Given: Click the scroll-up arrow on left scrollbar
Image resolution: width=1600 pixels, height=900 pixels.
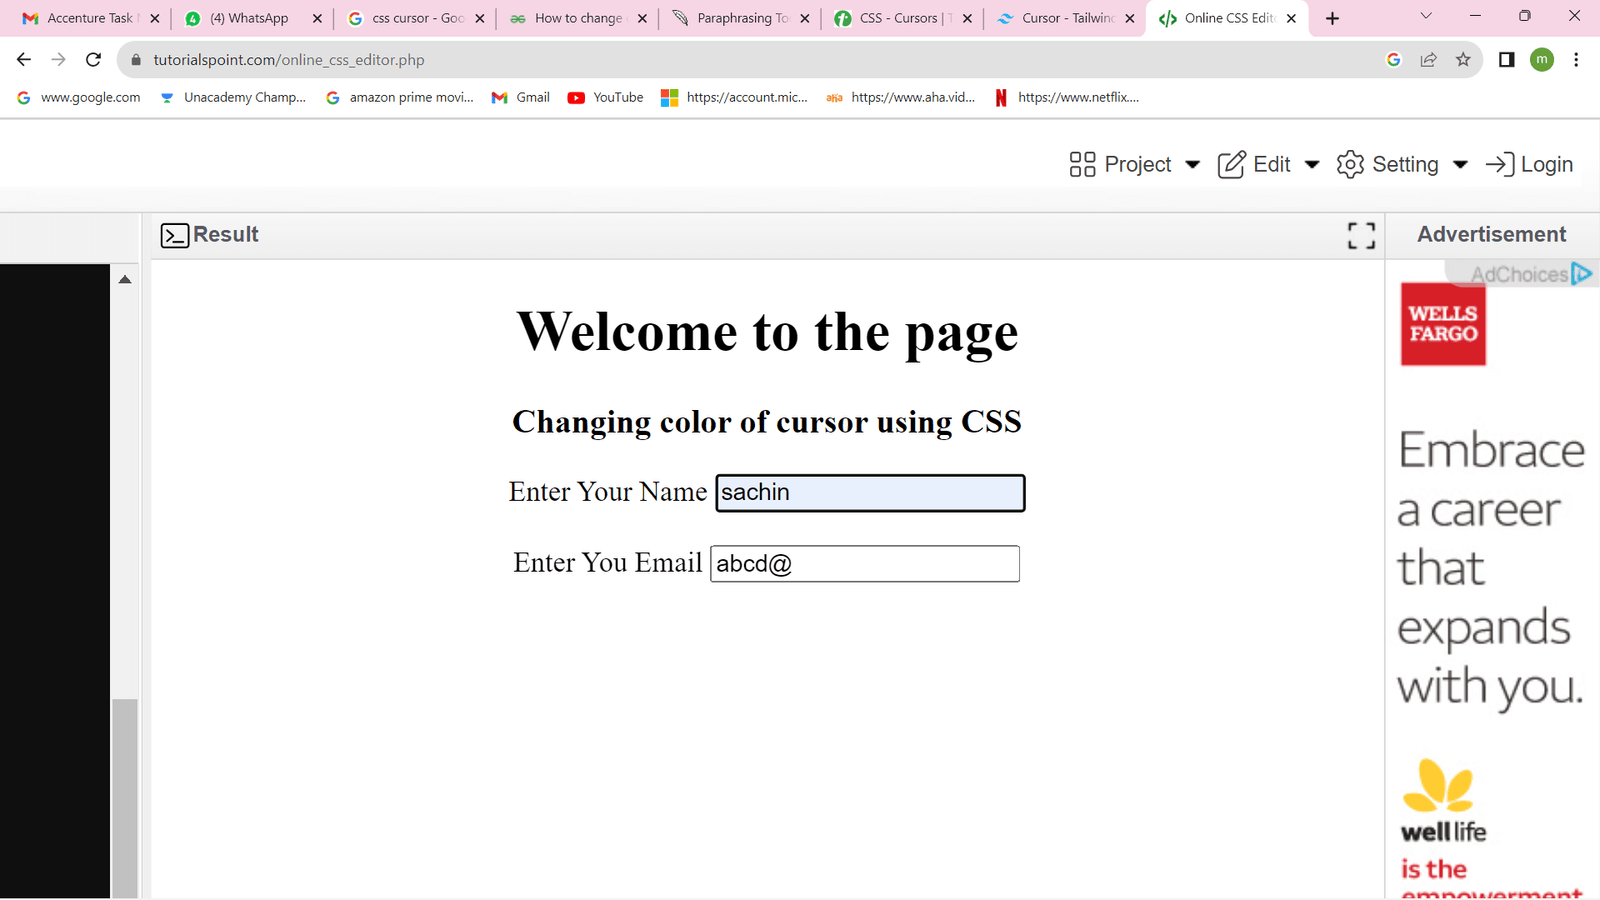Looking at the screenshot, I should click(x=124, y=280).
